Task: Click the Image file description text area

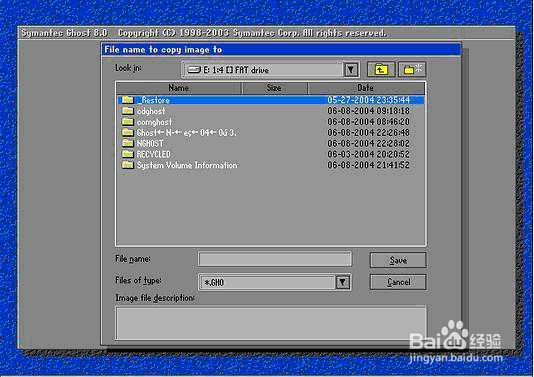Action: (x=271, y=323)
